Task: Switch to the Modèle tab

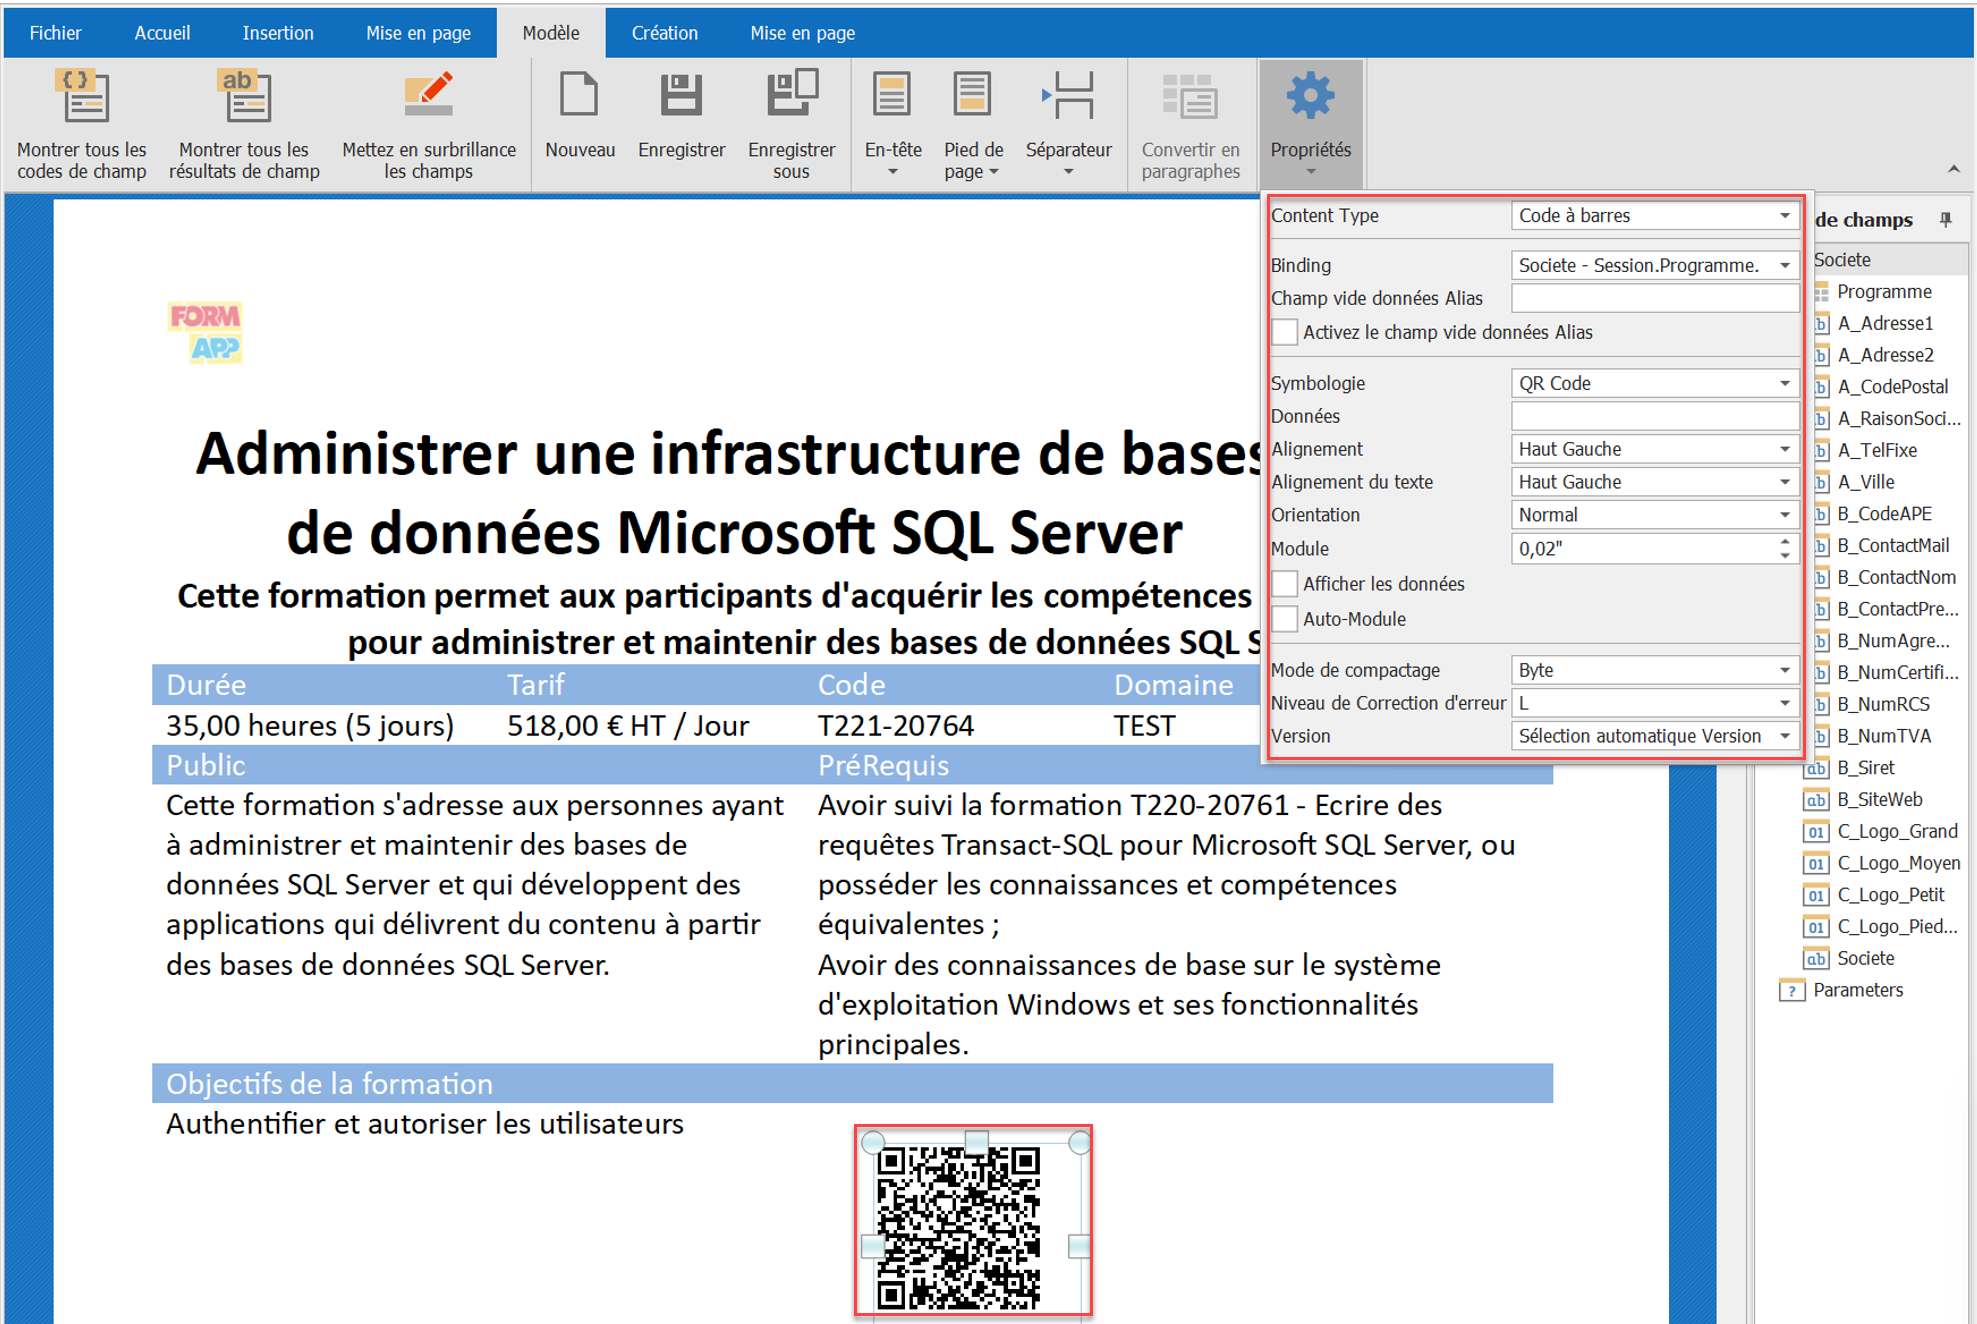Action: 551,33
